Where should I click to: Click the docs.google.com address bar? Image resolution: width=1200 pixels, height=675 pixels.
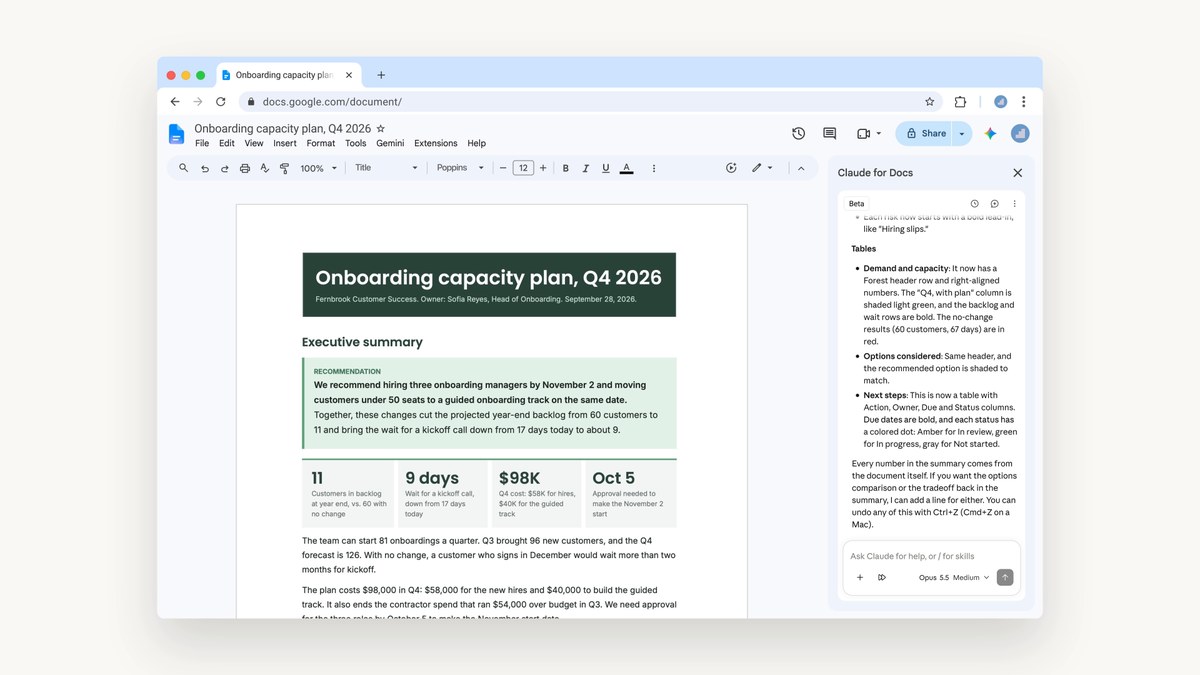click(x=590, y=101)
